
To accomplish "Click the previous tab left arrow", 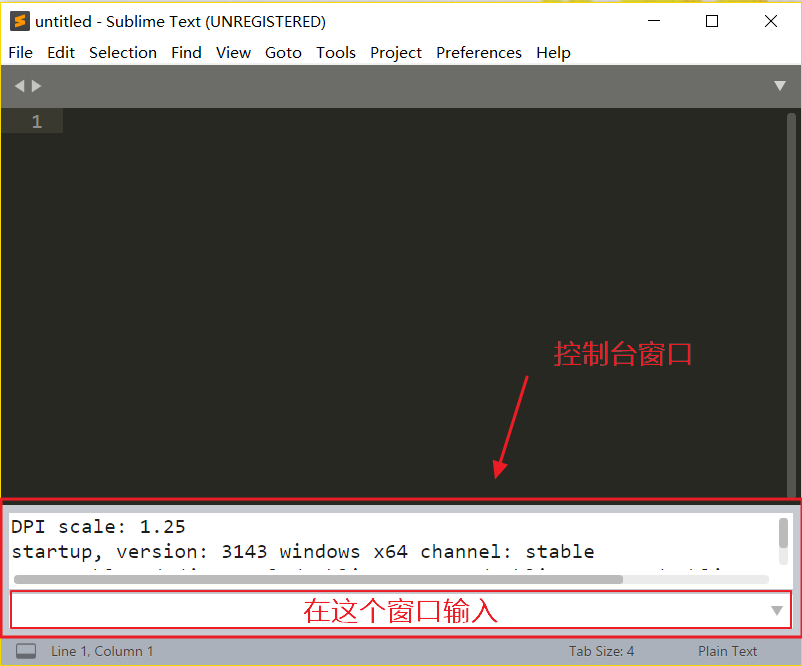I will [x=19, y=86].
